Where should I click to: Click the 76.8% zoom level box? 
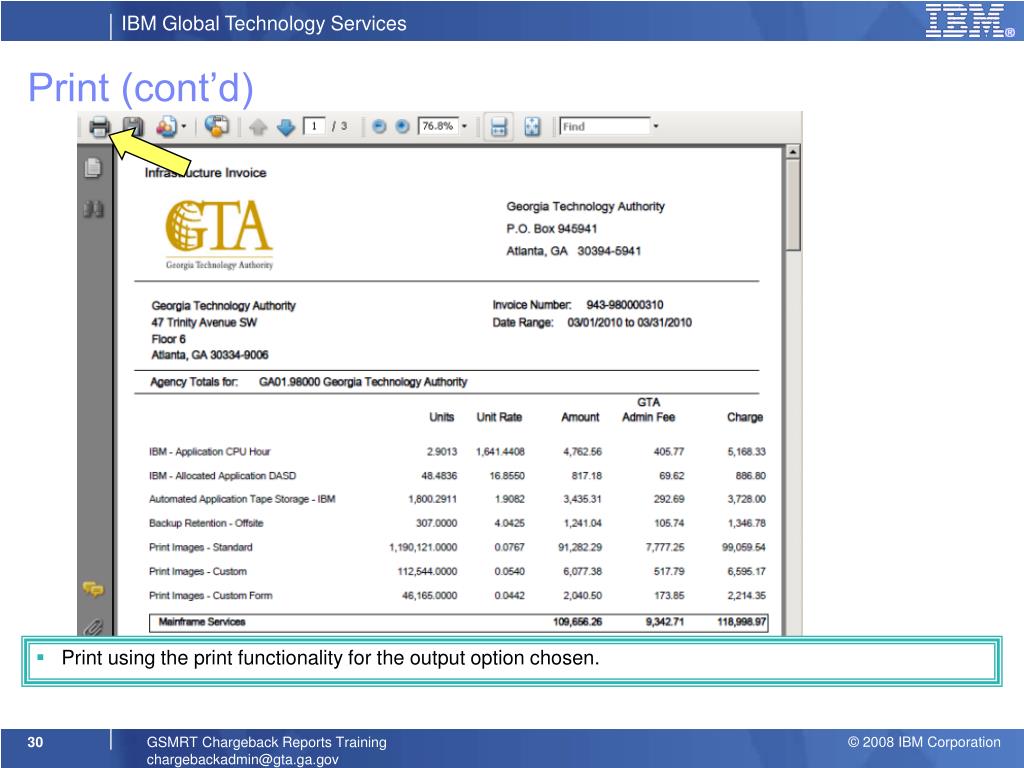tap(438, 126)
